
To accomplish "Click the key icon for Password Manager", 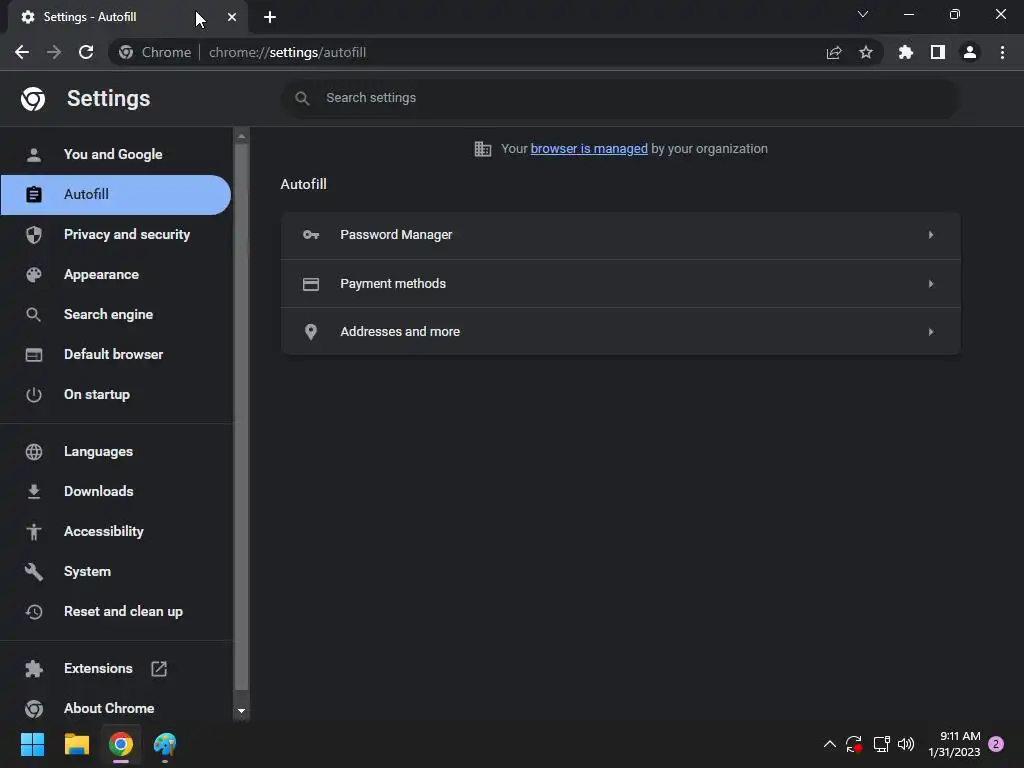I will (311, 234).
